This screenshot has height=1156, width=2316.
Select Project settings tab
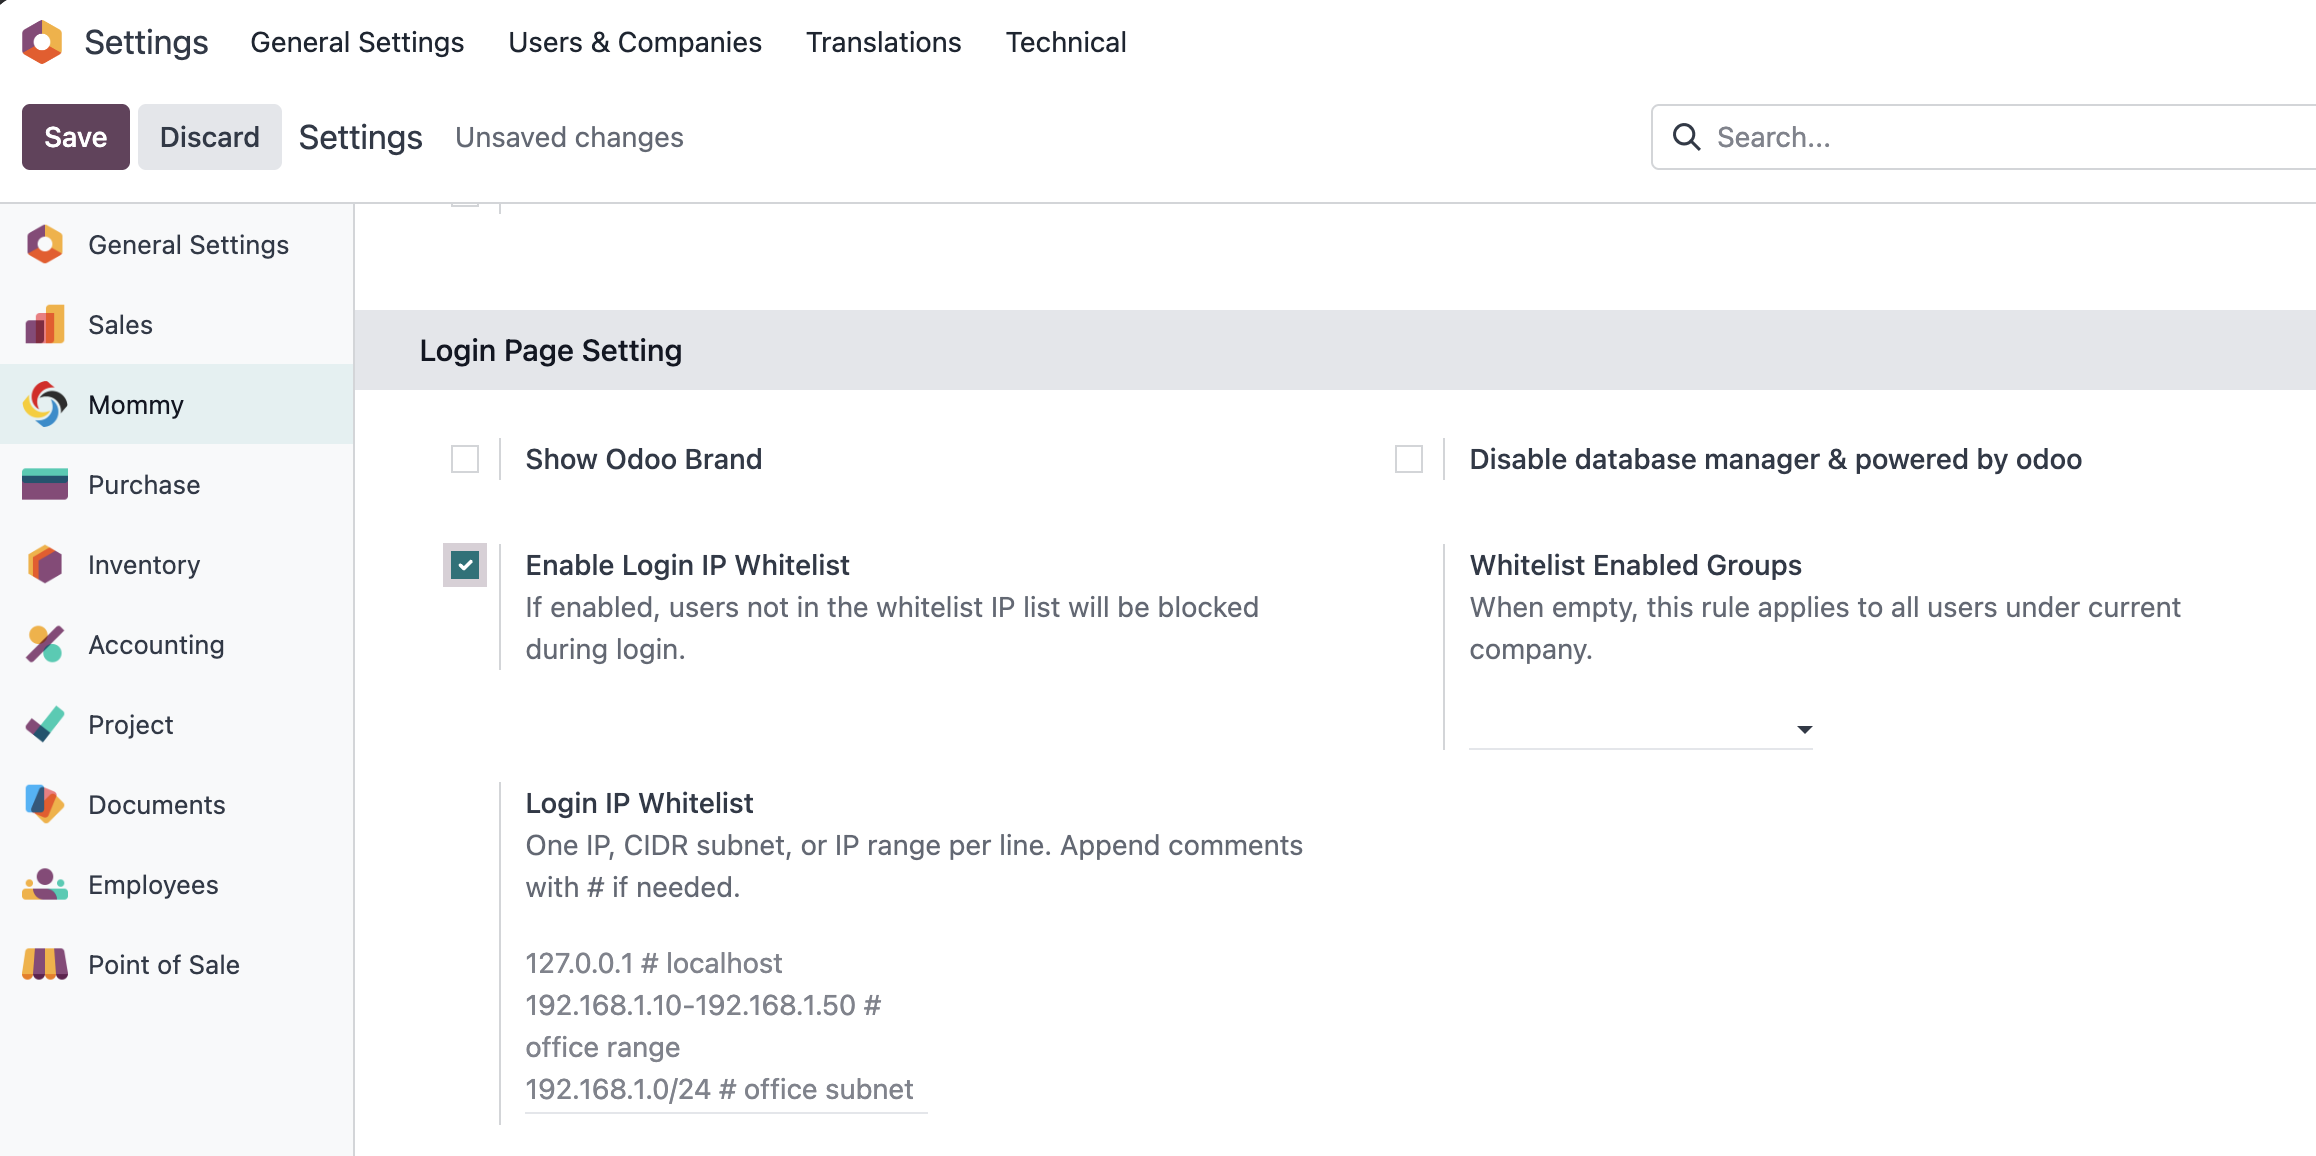pos(177,725)
